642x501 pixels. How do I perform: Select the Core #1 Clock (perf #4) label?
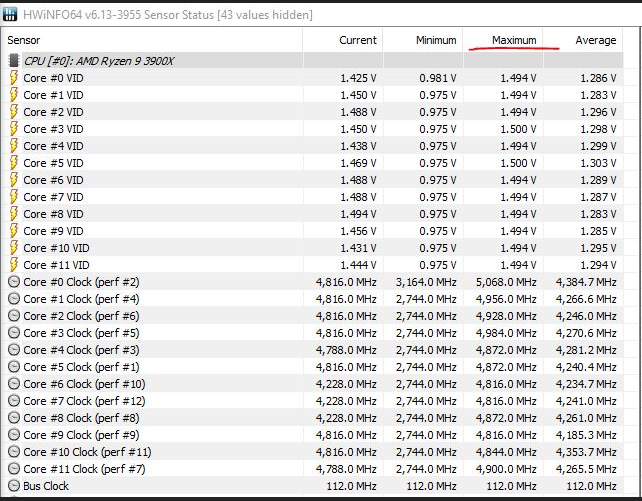tap(81, 299)
